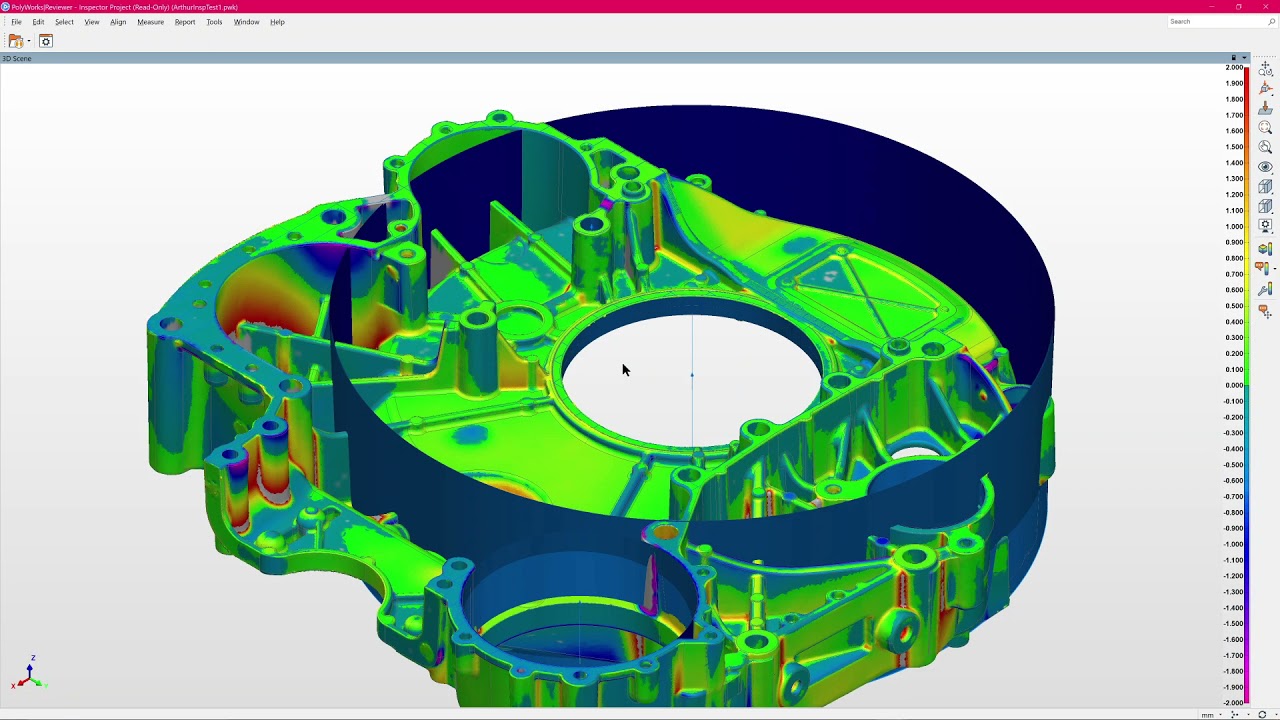Click the mm units indicator in status bar

(1207, 715)
